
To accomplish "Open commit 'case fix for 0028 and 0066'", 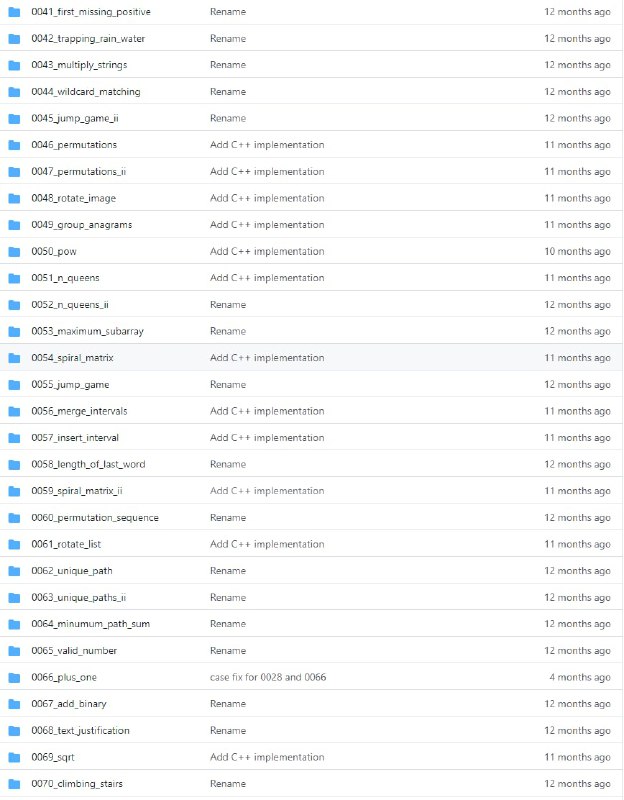I will [268, 677].
